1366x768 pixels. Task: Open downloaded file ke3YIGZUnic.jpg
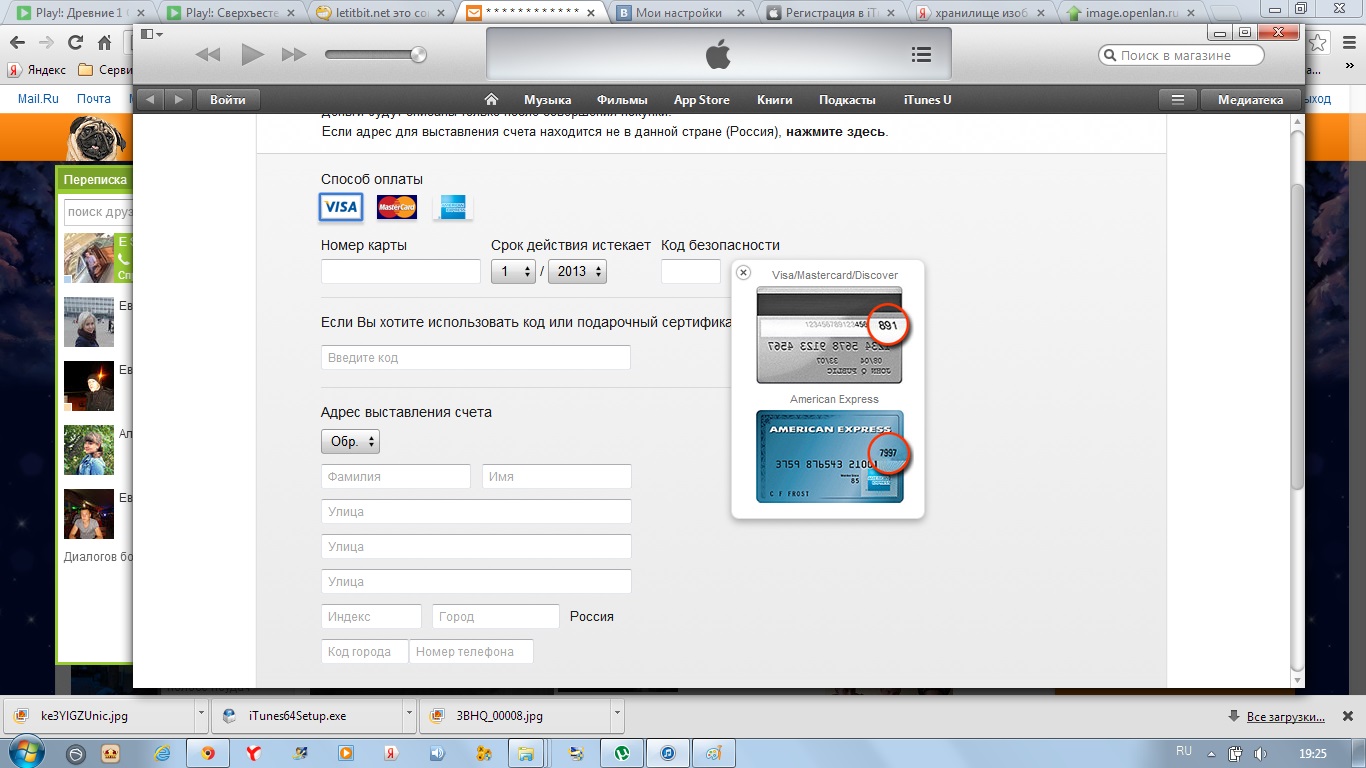tap(99, 716)
